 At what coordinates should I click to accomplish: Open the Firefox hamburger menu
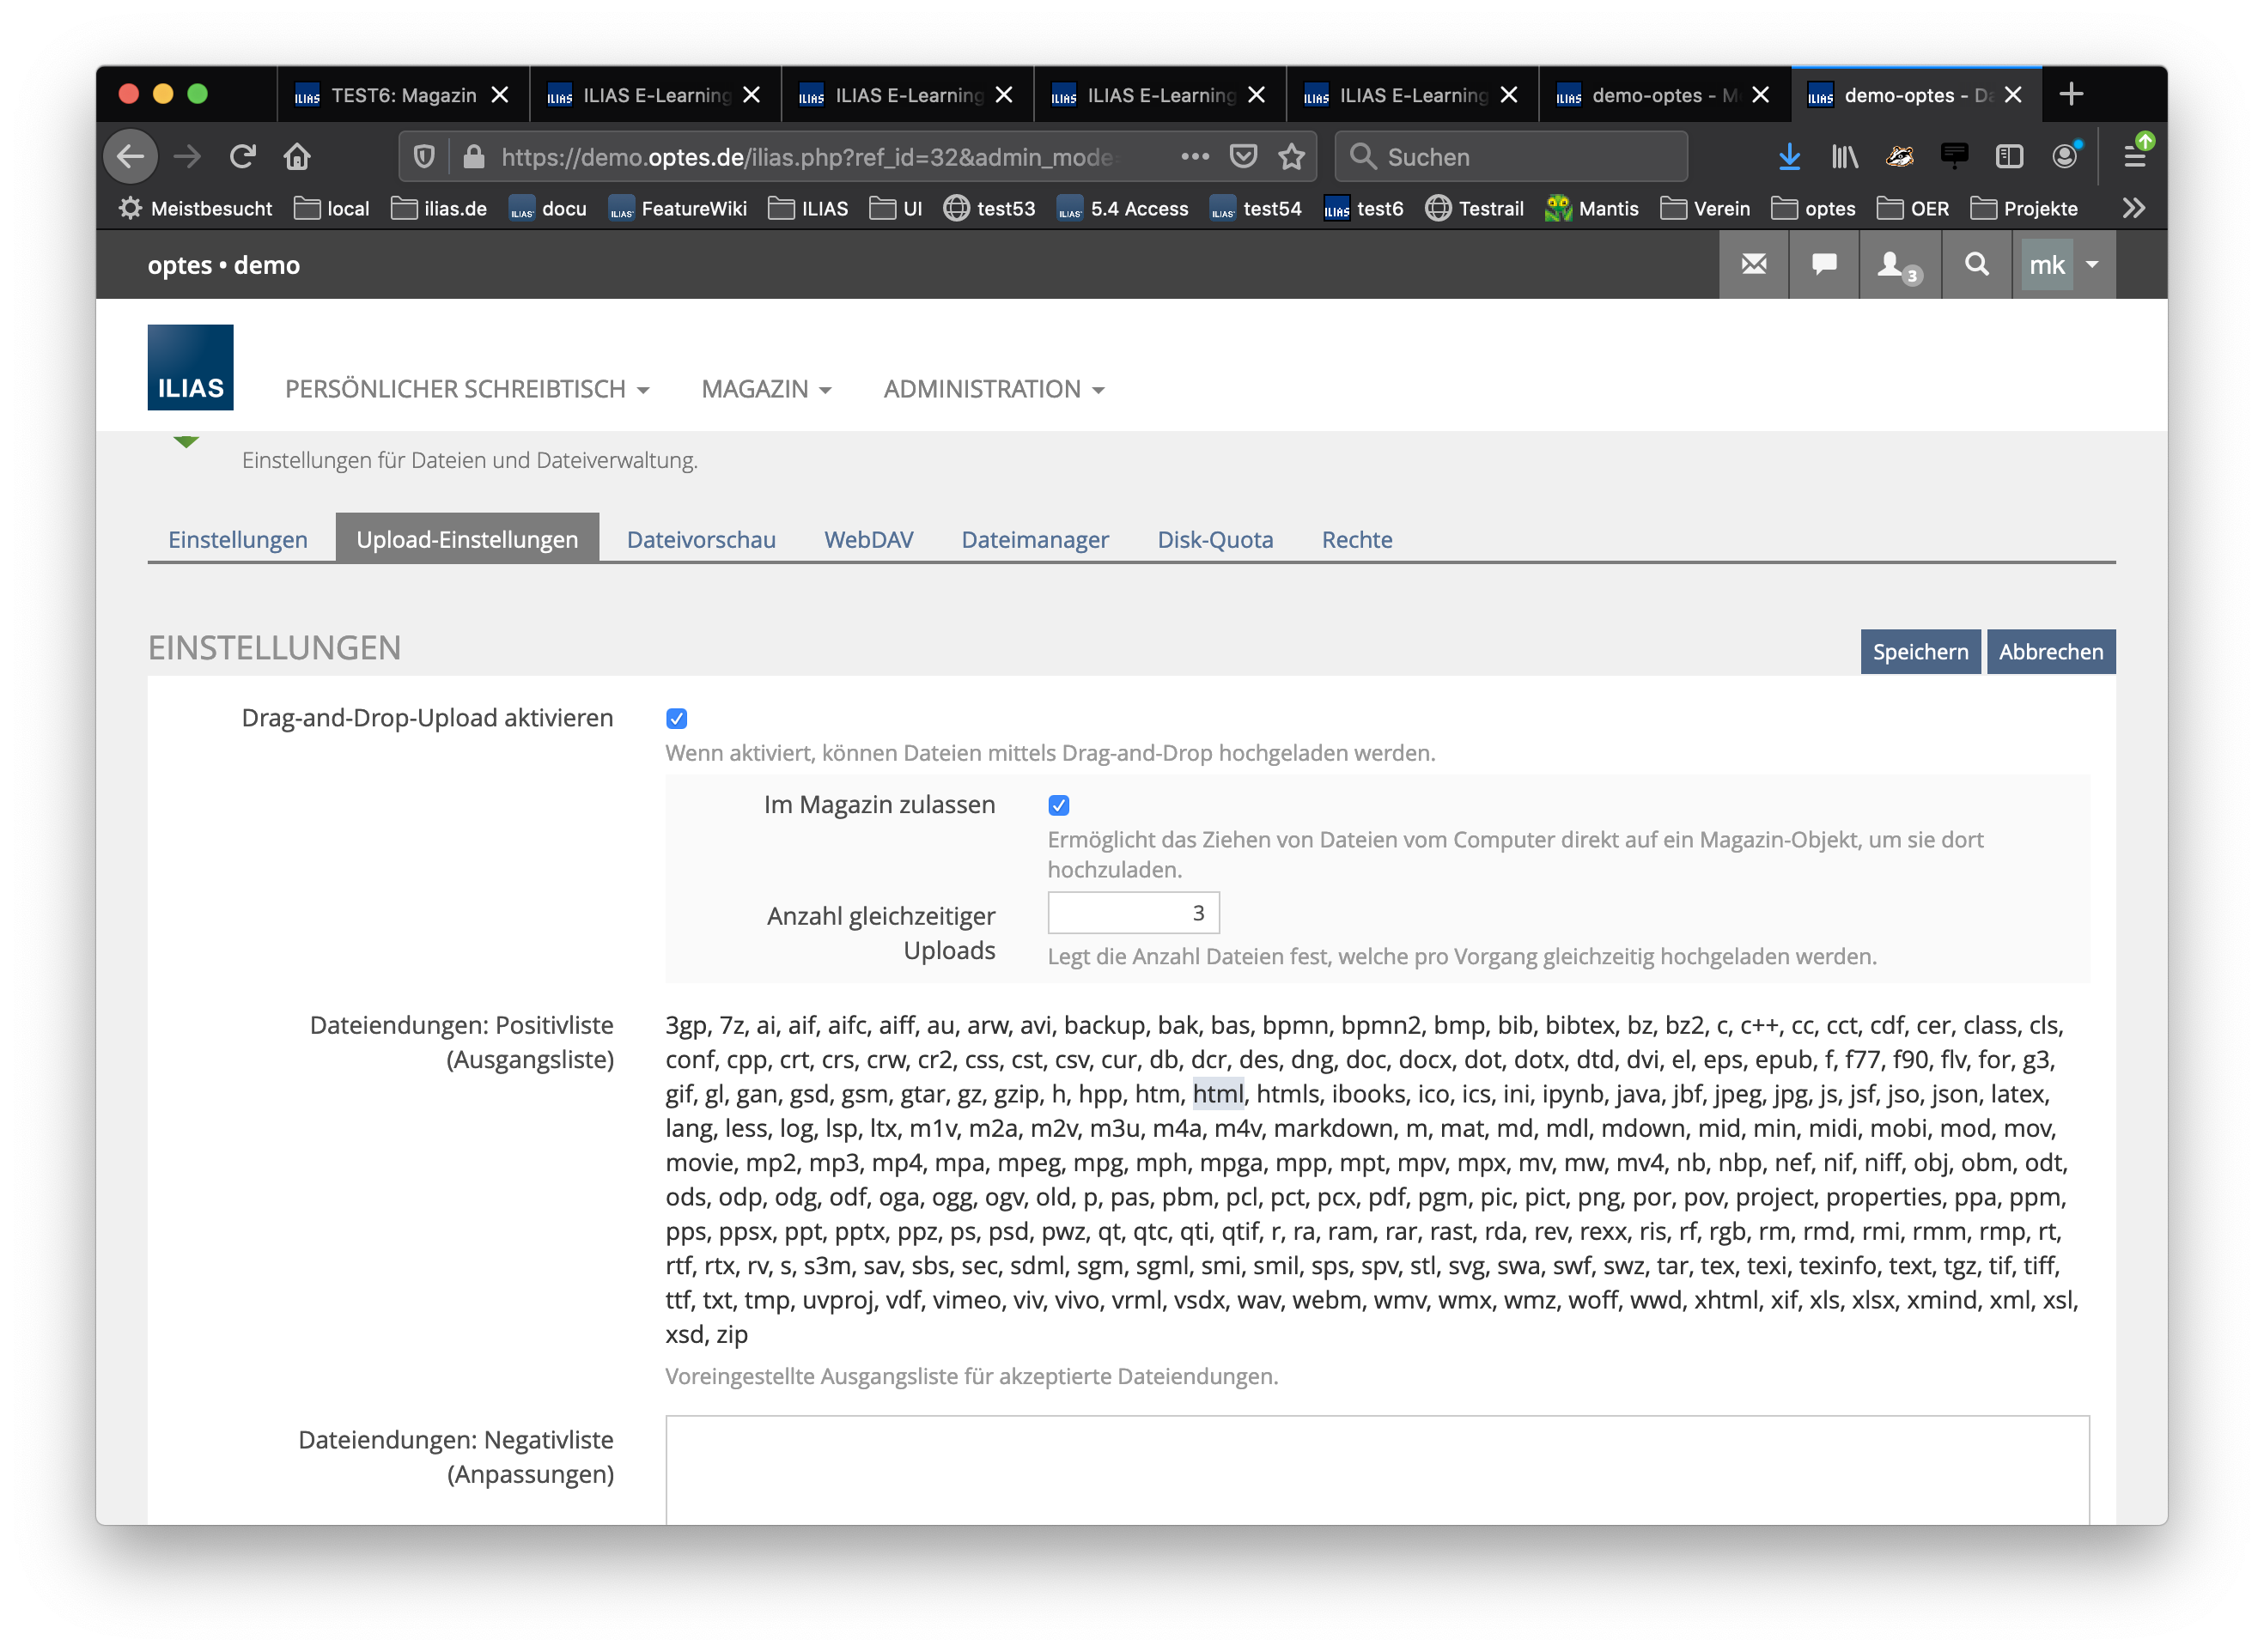[2134, 157]
